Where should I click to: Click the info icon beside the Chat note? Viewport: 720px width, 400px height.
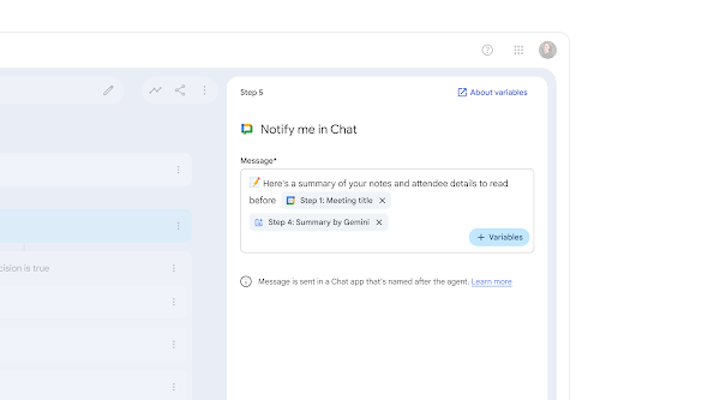tap(246, 282)
